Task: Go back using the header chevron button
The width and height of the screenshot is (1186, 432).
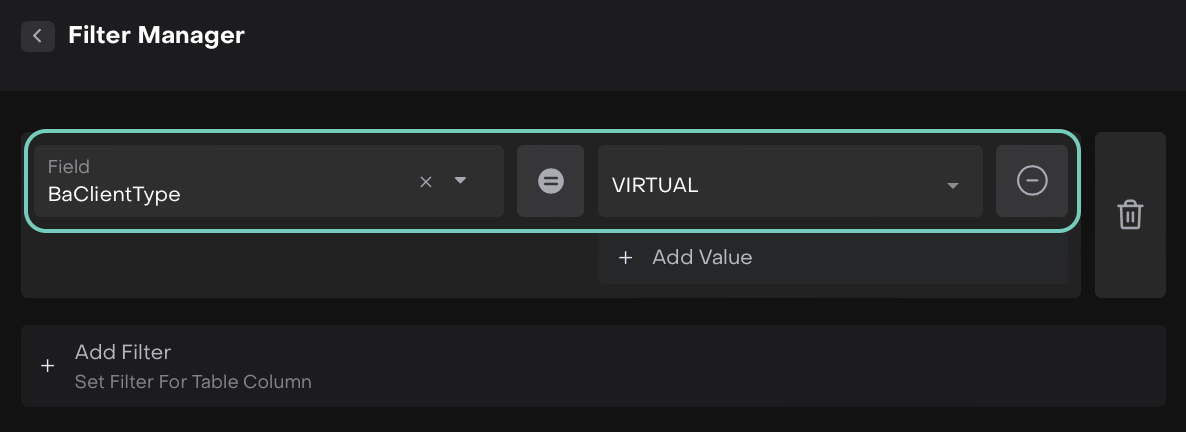Action: [x=37, y=36]
